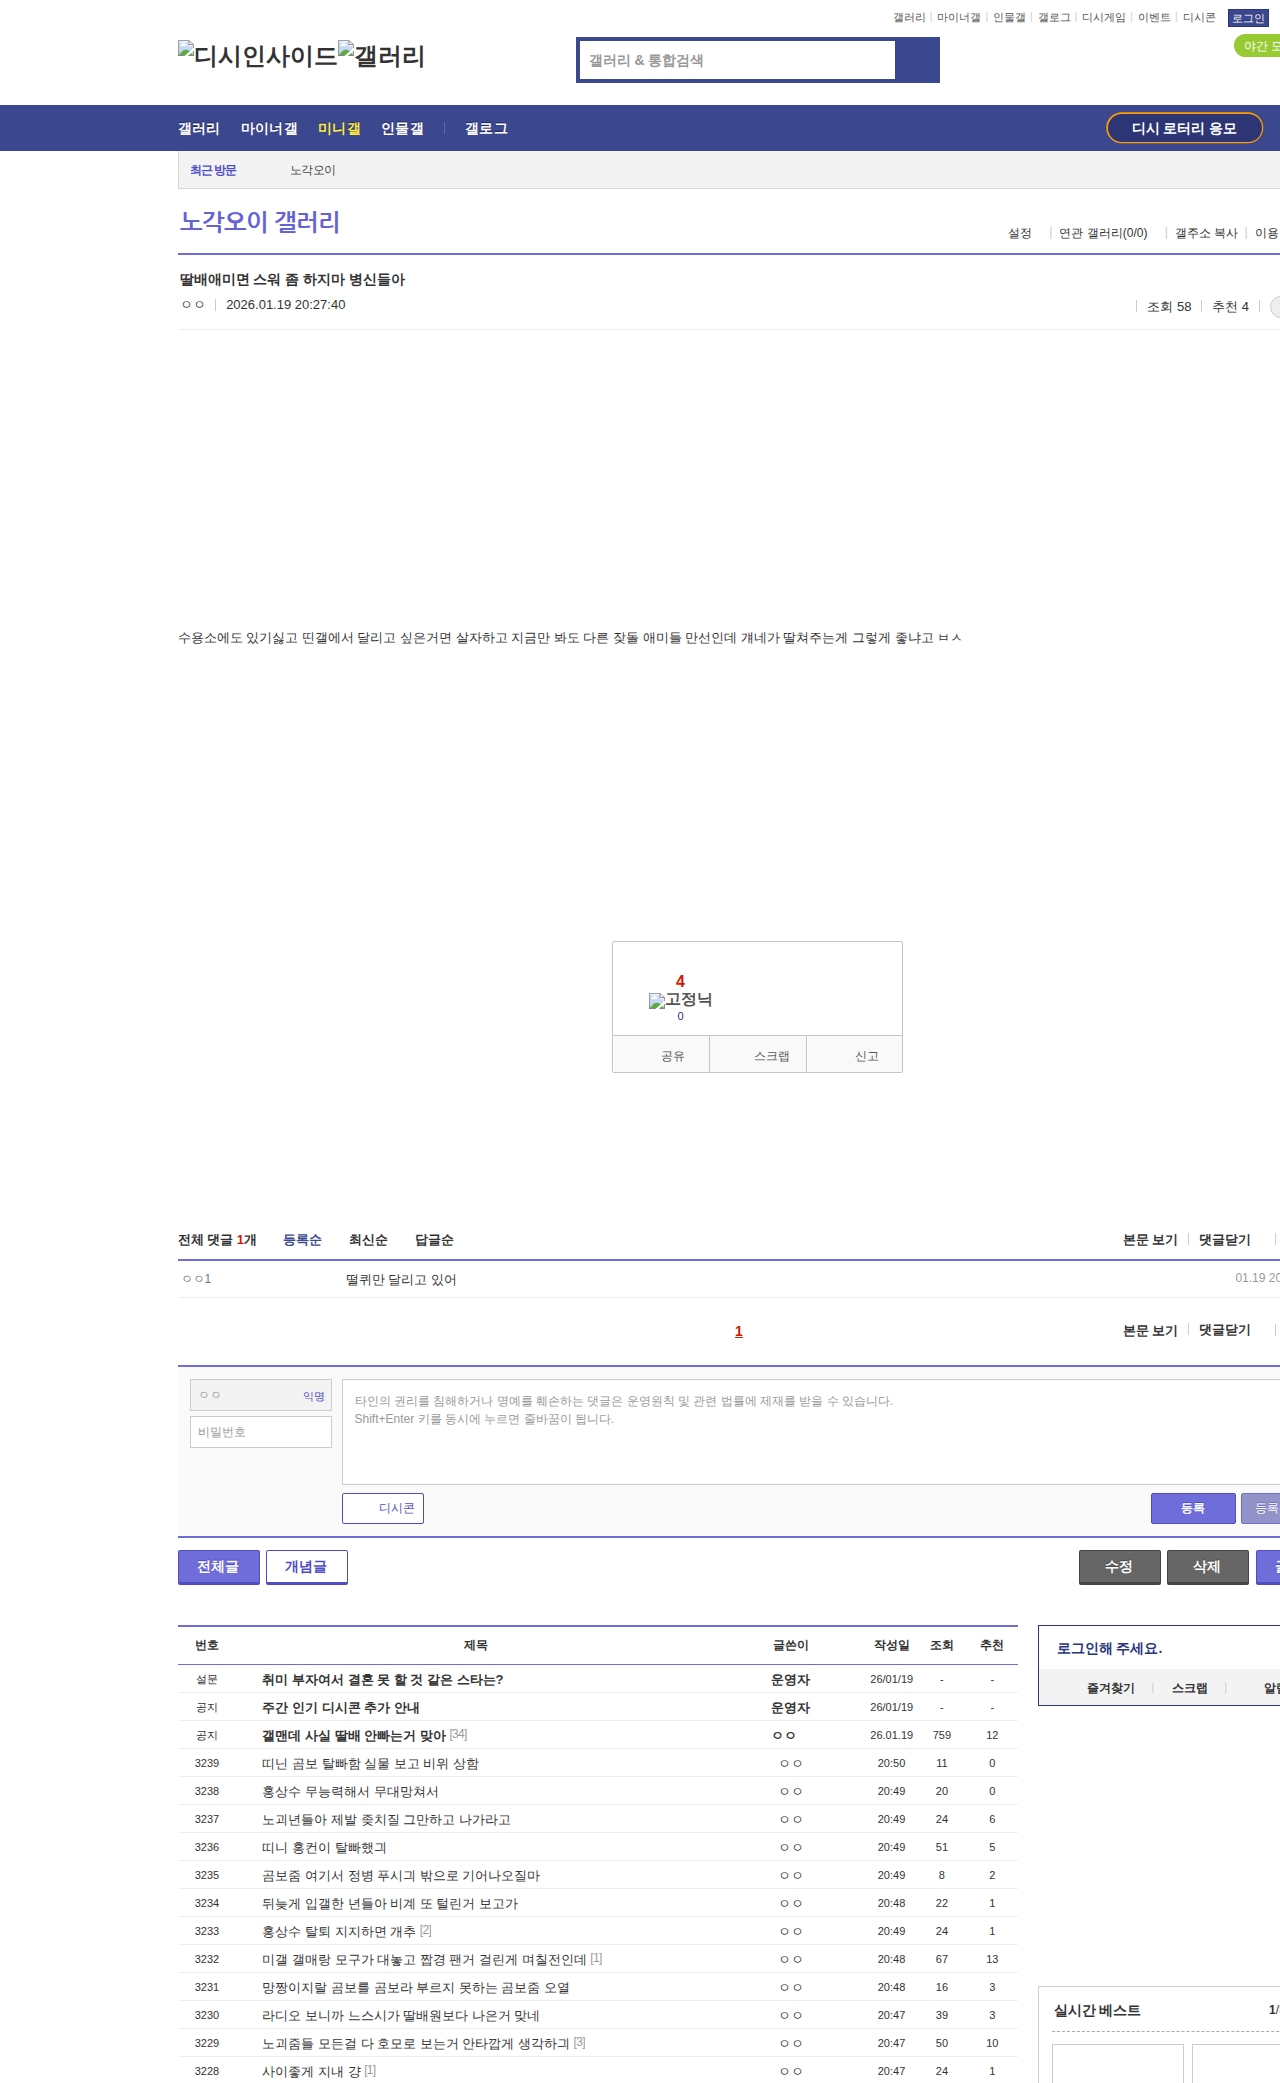
Task: Click 본문 보기 beside comment page number
Action: (x=1150, y=1330)
